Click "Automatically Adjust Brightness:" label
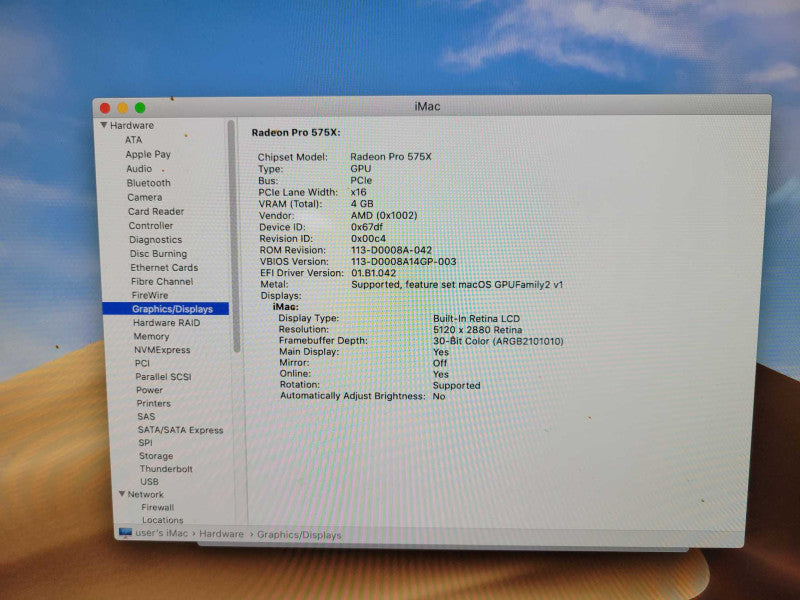 353,395
